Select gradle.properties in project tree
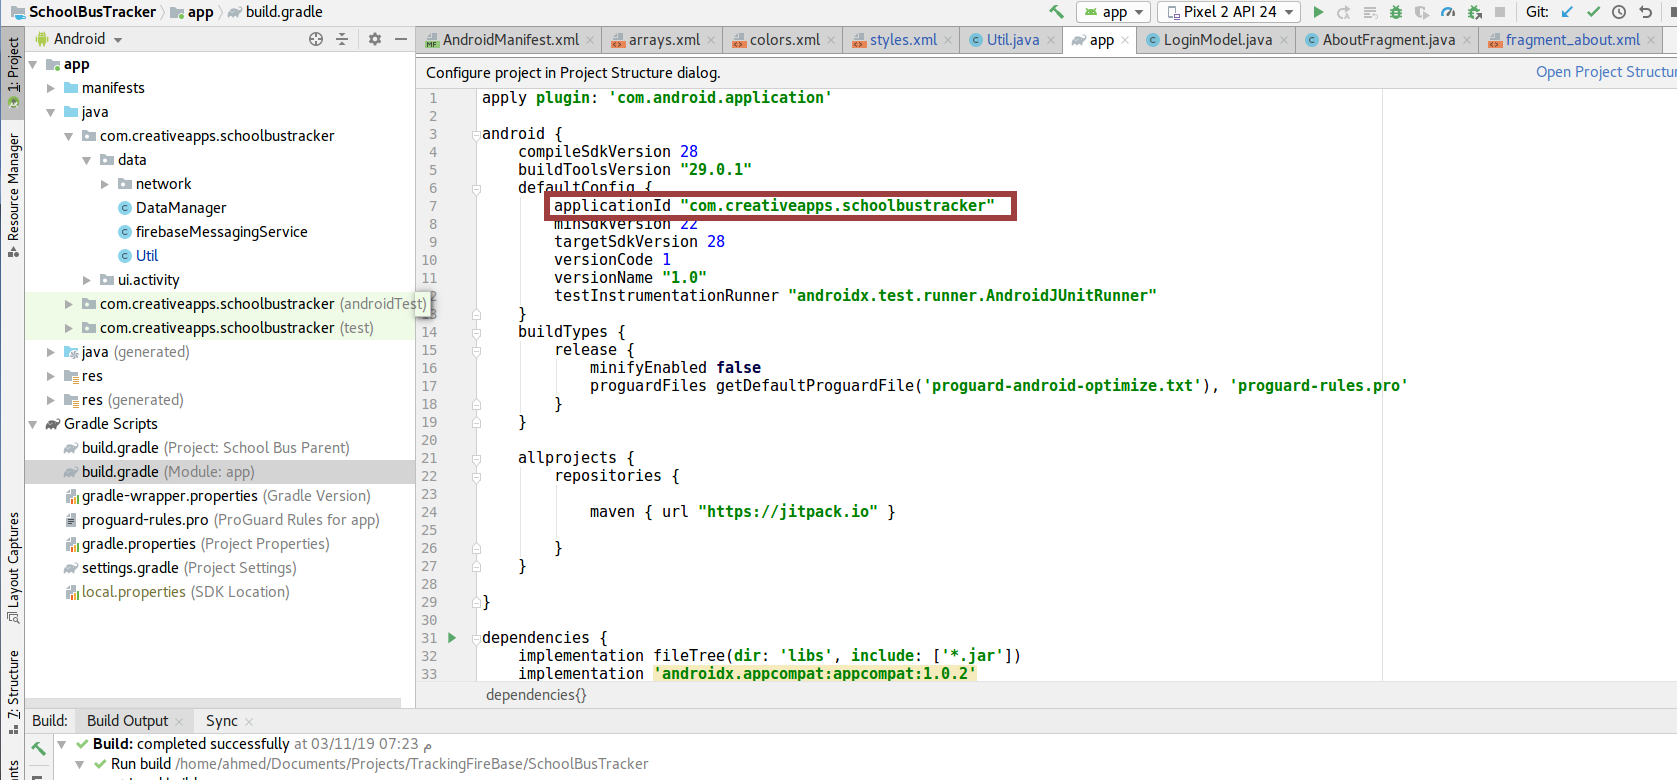Screen dimensions: 1677x780 (x=139, y=544)
